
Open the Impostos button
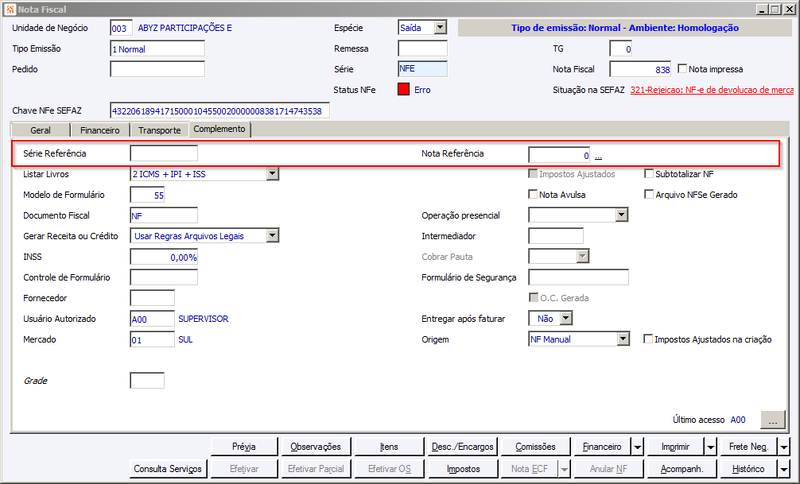[x=462, y=469]
